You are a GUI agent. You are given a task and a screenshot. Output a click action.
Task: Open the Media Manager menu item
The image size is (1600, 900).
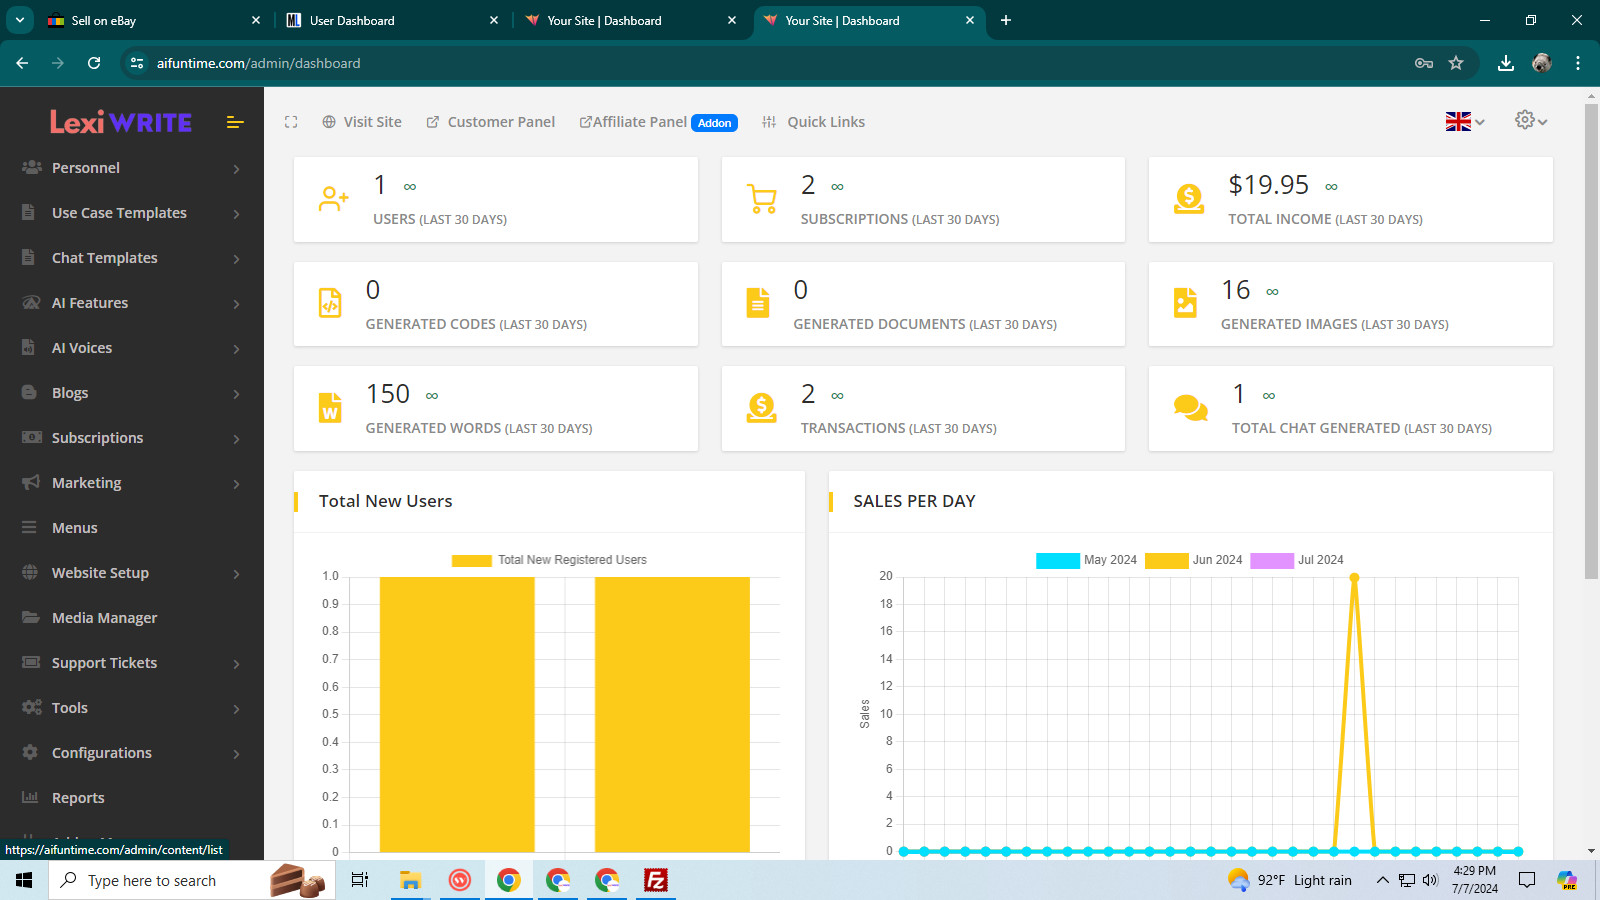(132, 618)
